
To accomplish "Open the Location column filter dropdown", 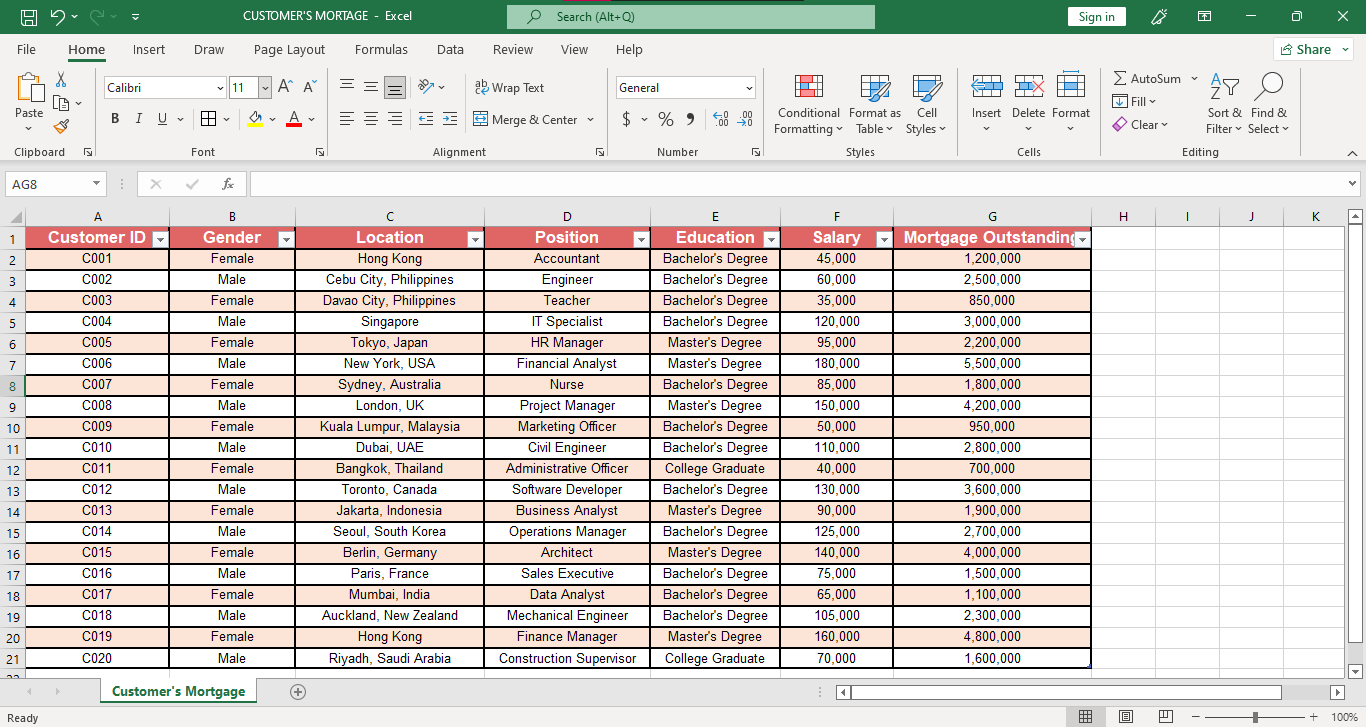I will [x=474, y=239].
